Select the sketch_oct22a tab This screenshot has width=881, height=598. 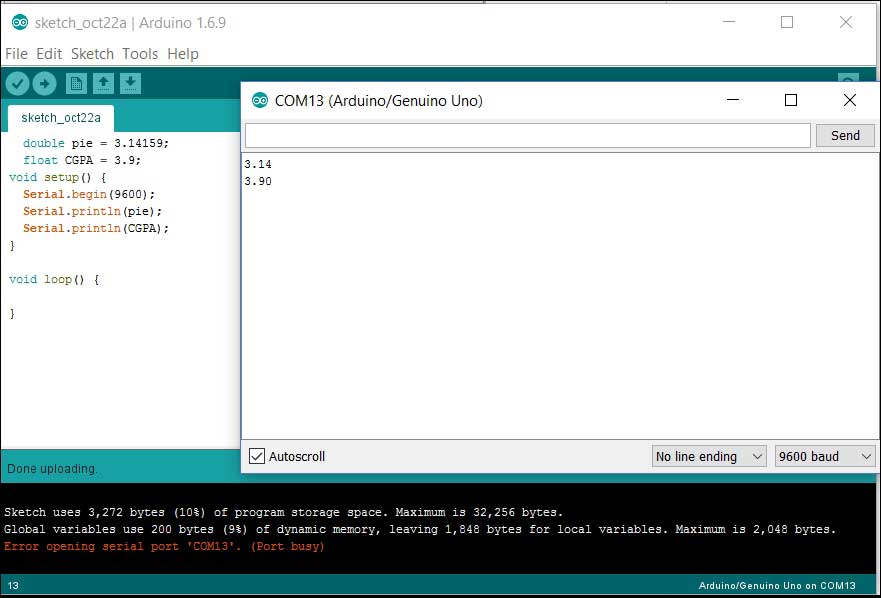(x=61, y=118)
